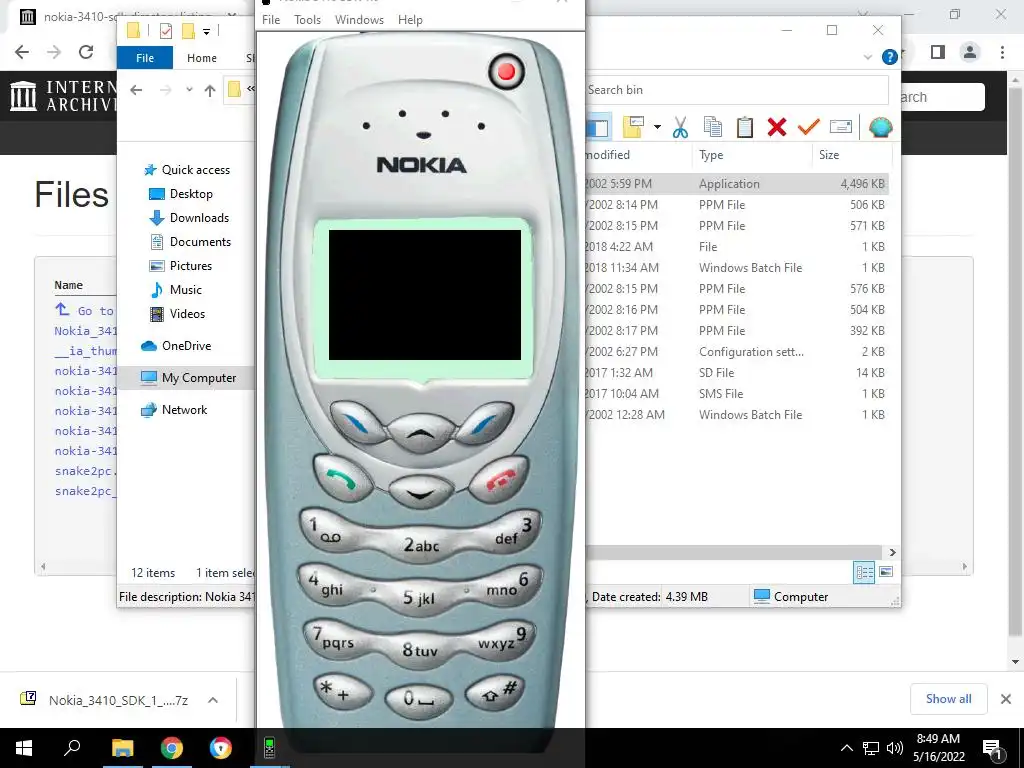Open Quick Access Toolbar customize dropdown
Viewport: 1024px width, 768px height.
206,31
